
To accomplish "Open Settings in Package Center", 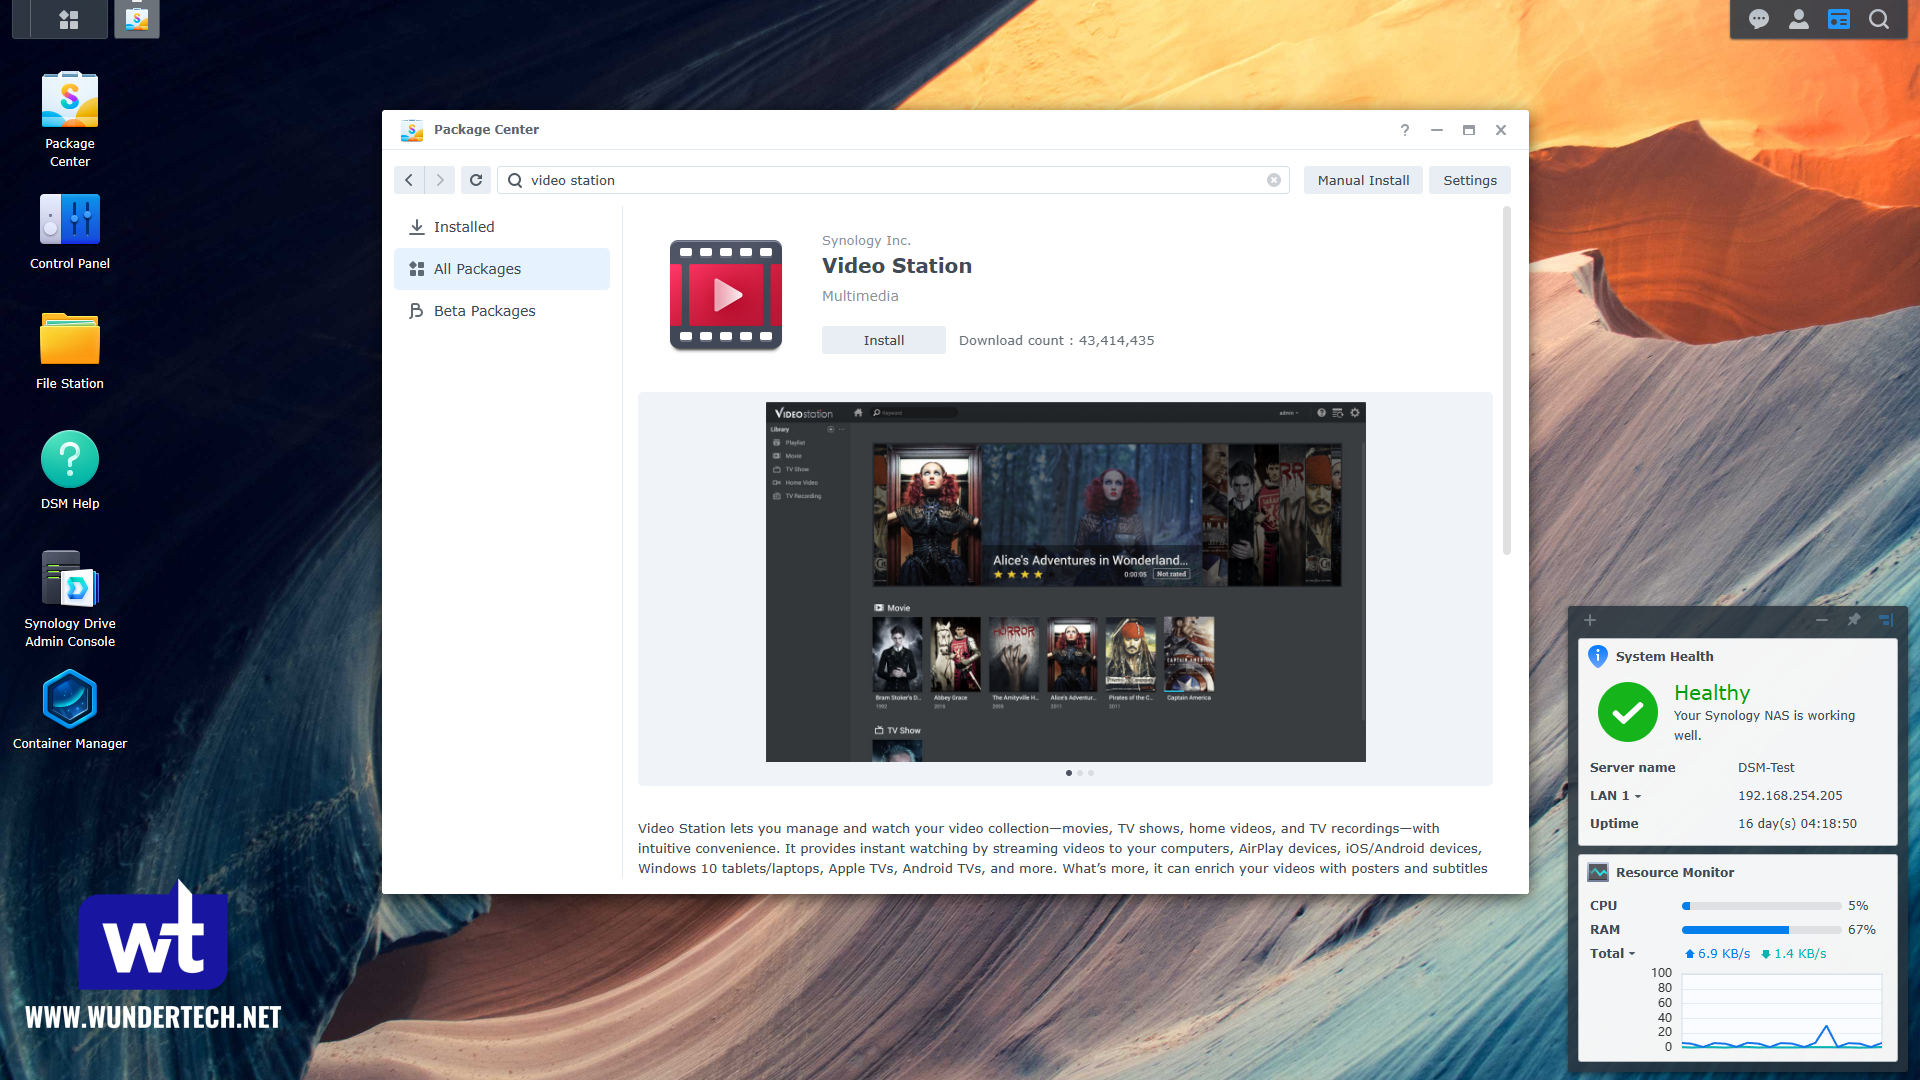I will click(x=1469, y=179).
